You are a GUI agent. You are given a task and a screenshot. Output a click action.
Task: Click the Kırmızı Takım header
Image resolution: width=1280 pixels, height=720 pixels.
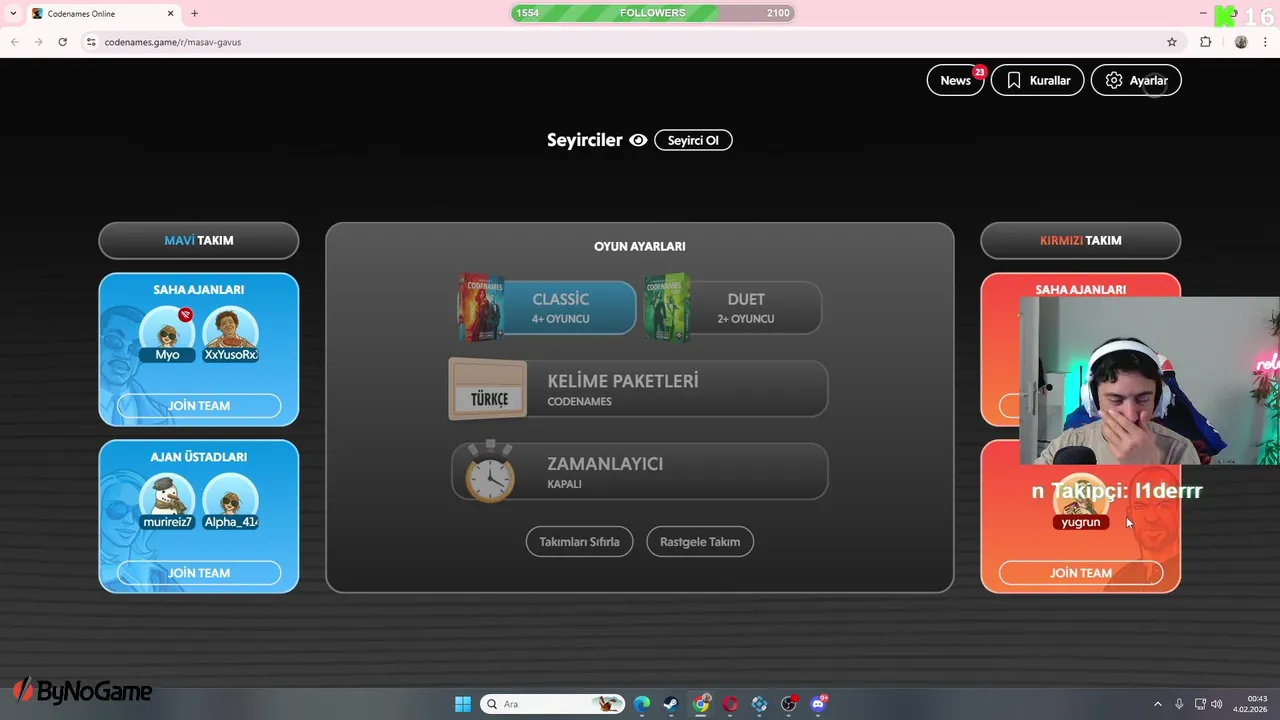click(x=1080, y=241)
